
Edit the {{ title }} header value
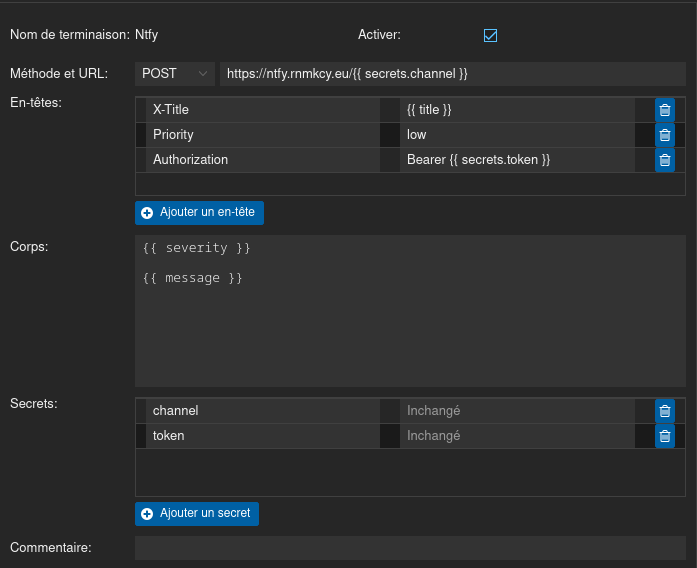[x=517, y=110]
